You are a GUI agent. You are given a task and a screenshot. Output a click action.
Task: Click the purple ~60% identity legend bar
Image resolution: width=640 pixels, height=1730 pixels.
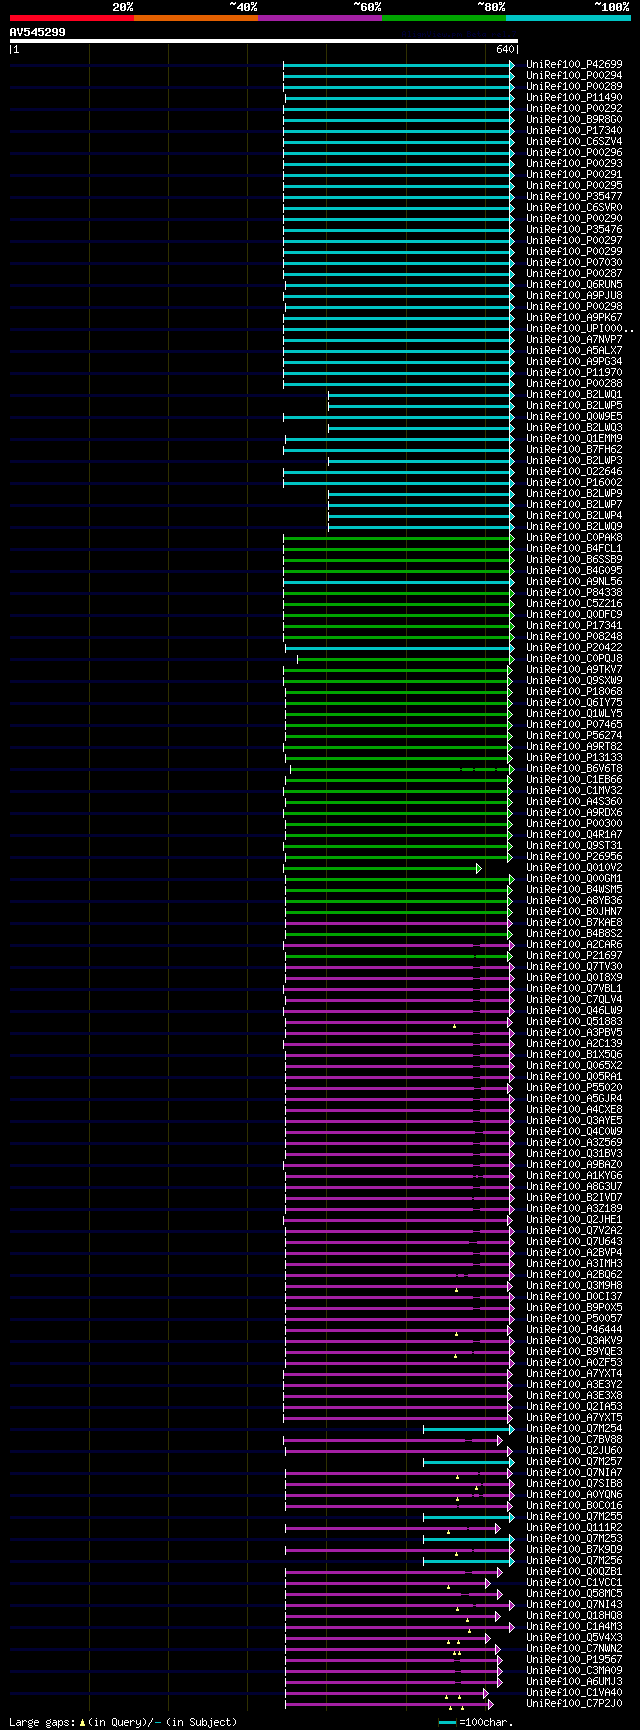point(320,18)
